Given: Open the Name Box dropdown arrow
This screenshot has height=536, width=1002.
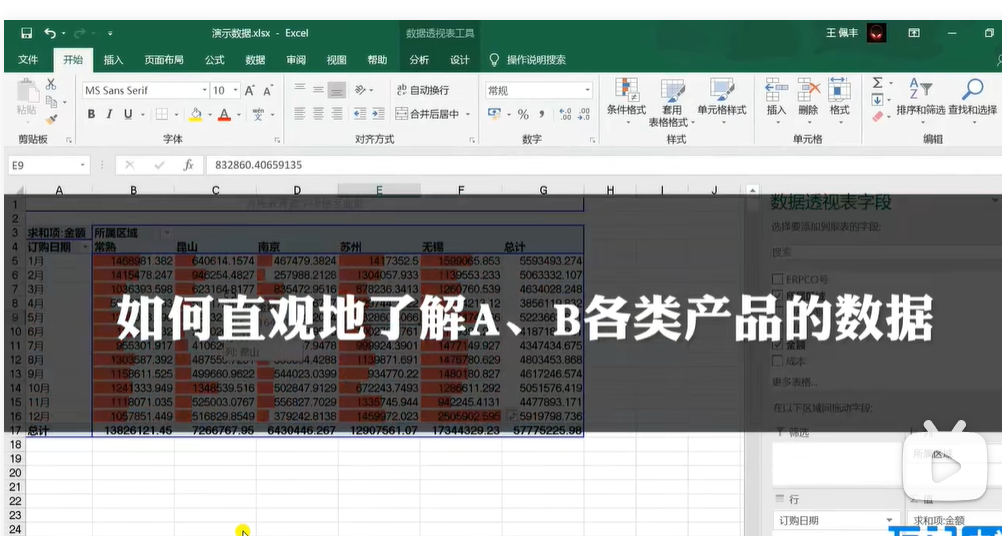Looking at the screenshot, I should coord(82,165).
